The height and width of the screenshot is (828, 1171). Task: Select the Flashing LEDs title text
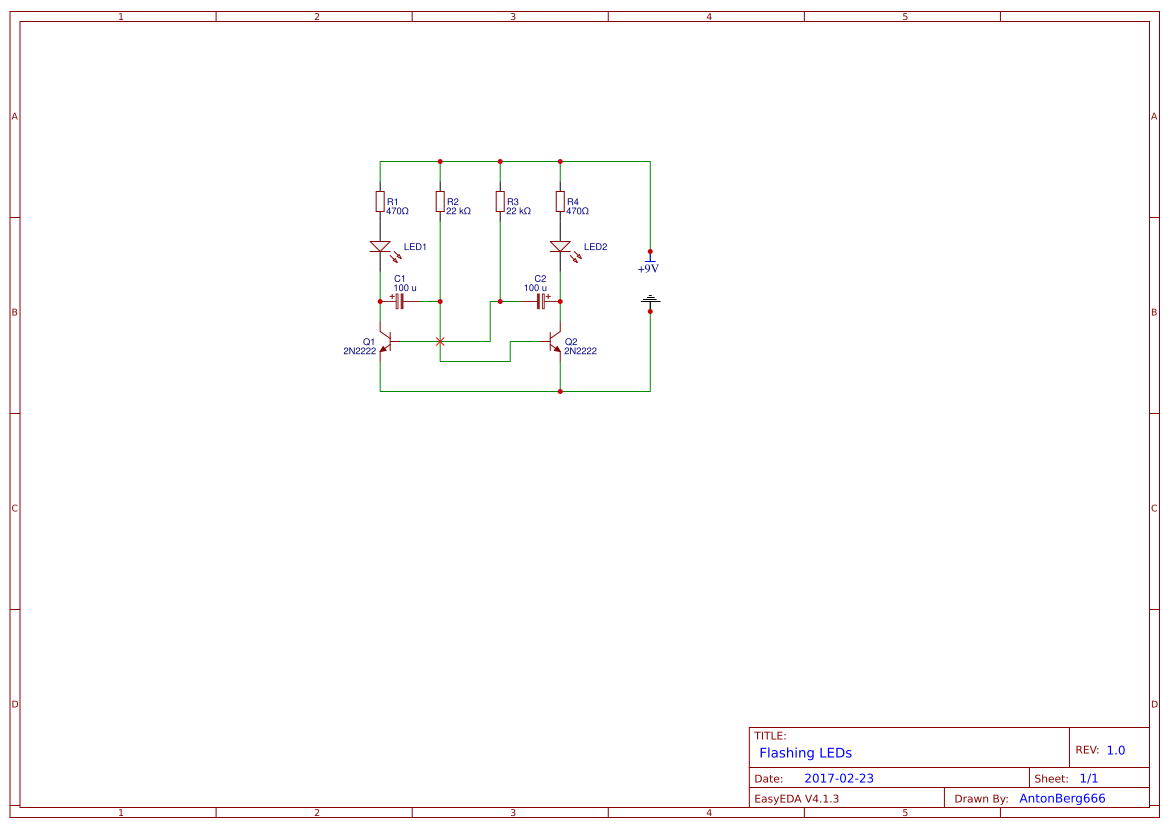[804, 753]
